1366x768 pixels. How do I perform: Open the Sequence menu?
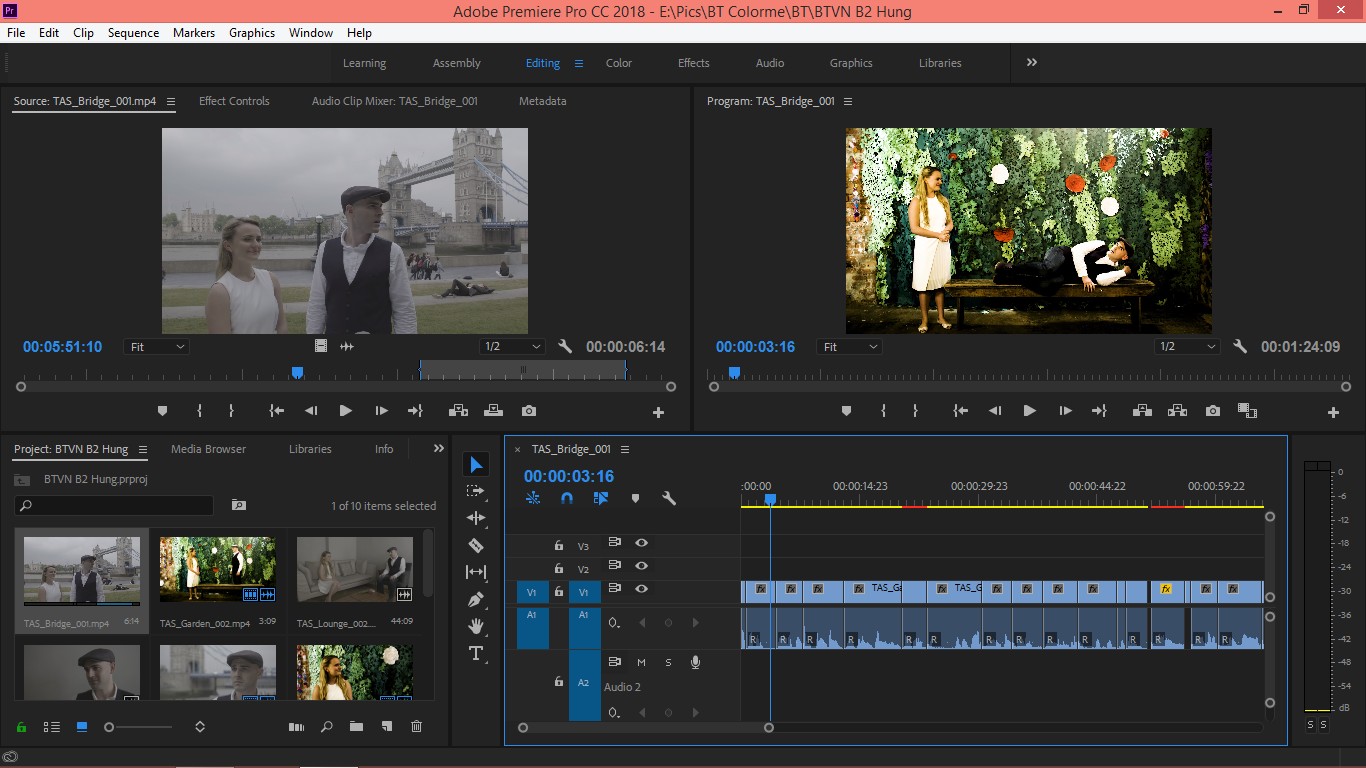133,33
